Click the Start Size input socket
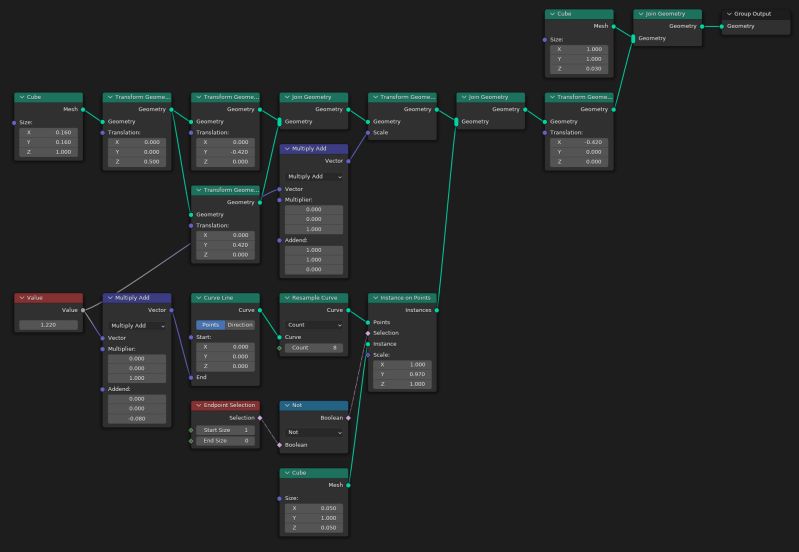The image size is (799, 552). (x=191, y=430)
